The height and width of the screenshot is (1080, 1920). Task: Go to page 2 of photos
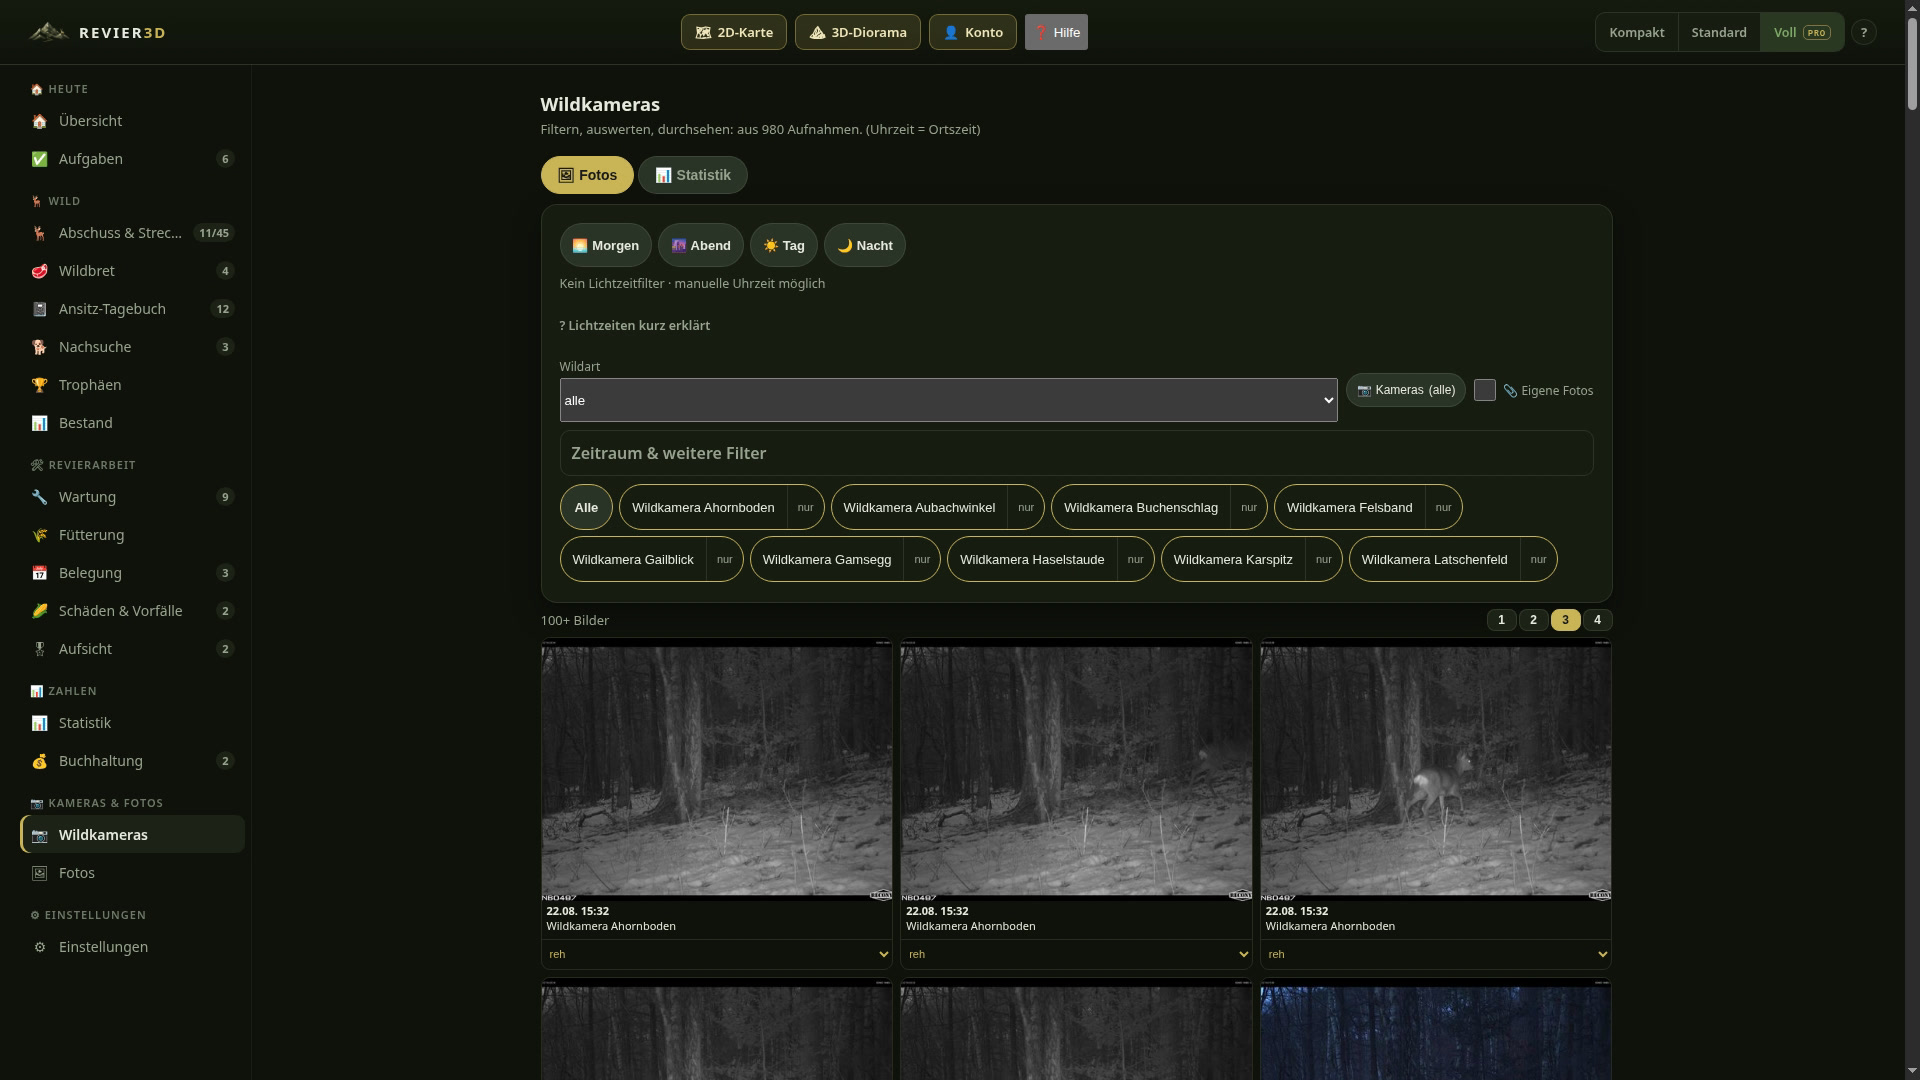click(x=1533, y=620)
